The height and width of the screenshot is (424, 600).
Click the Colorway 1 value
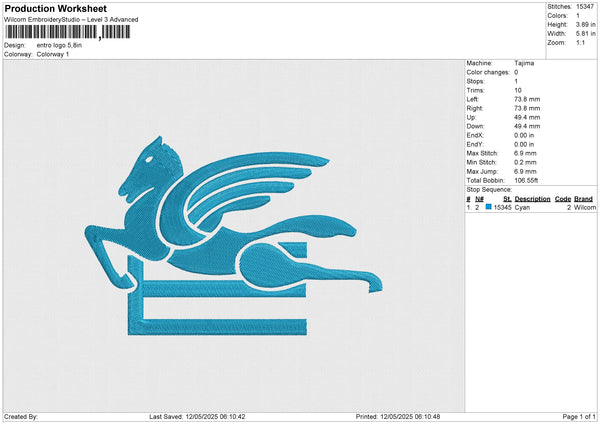click(x=53, y=54)
